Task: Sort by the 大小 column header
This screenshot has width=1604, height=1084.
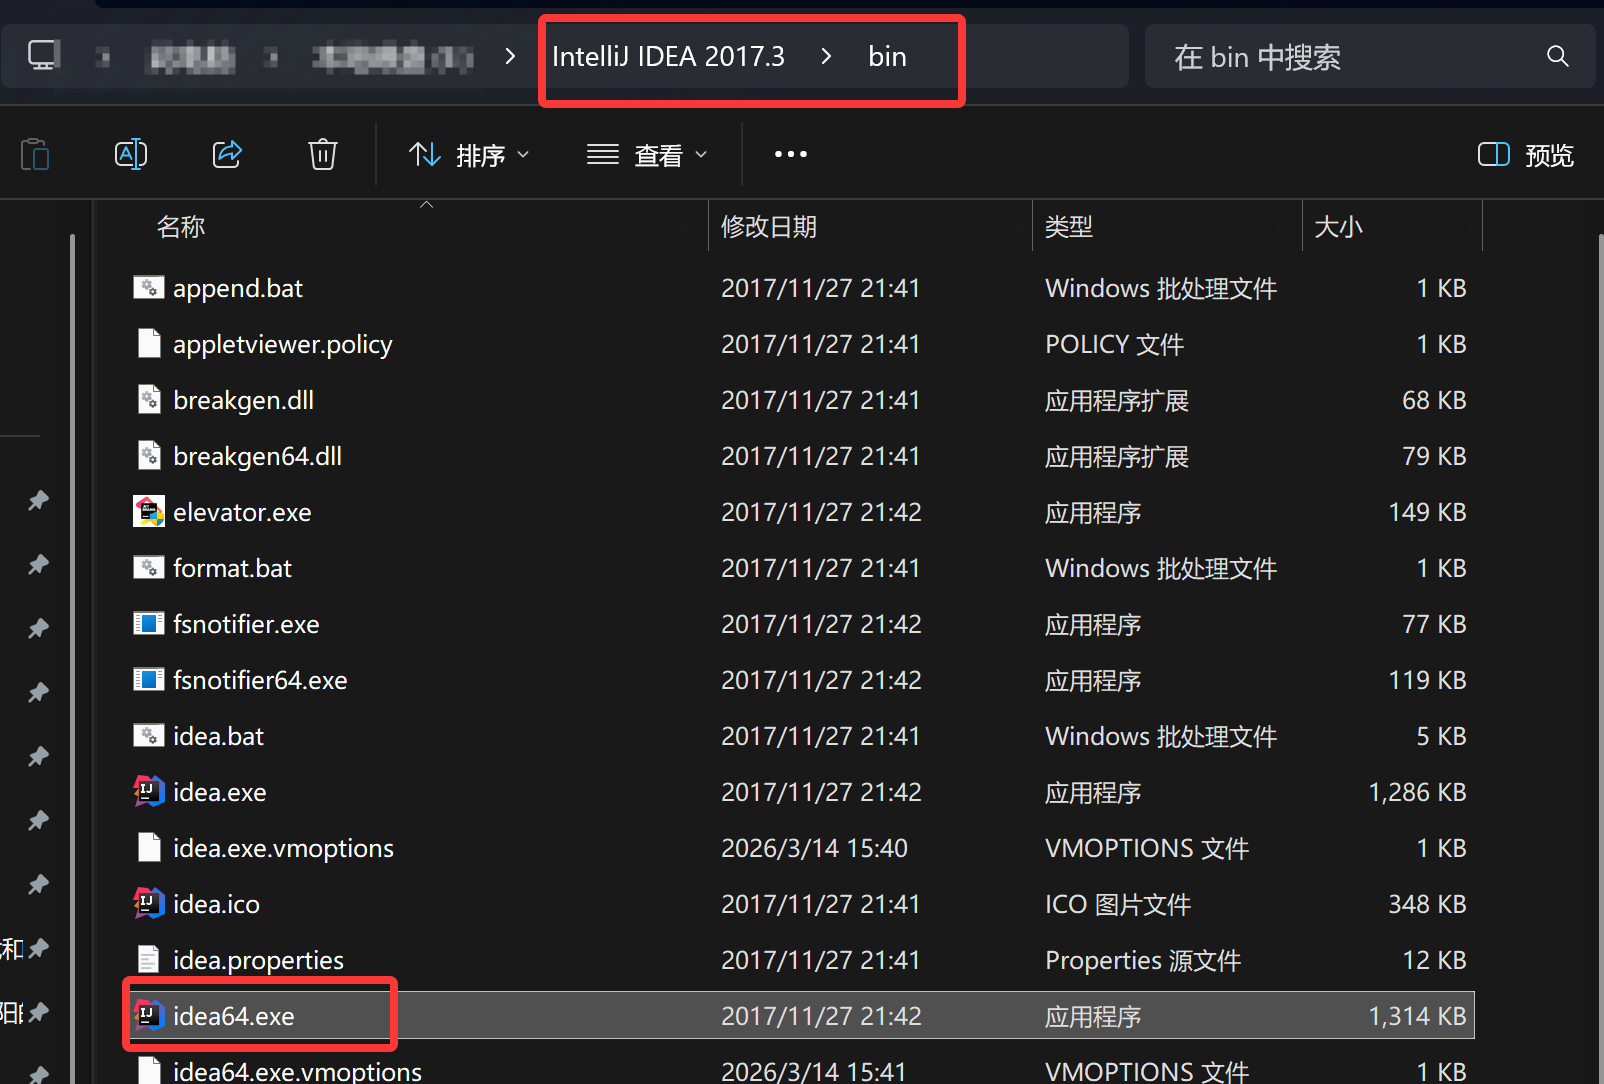Action: (1338, 227)
